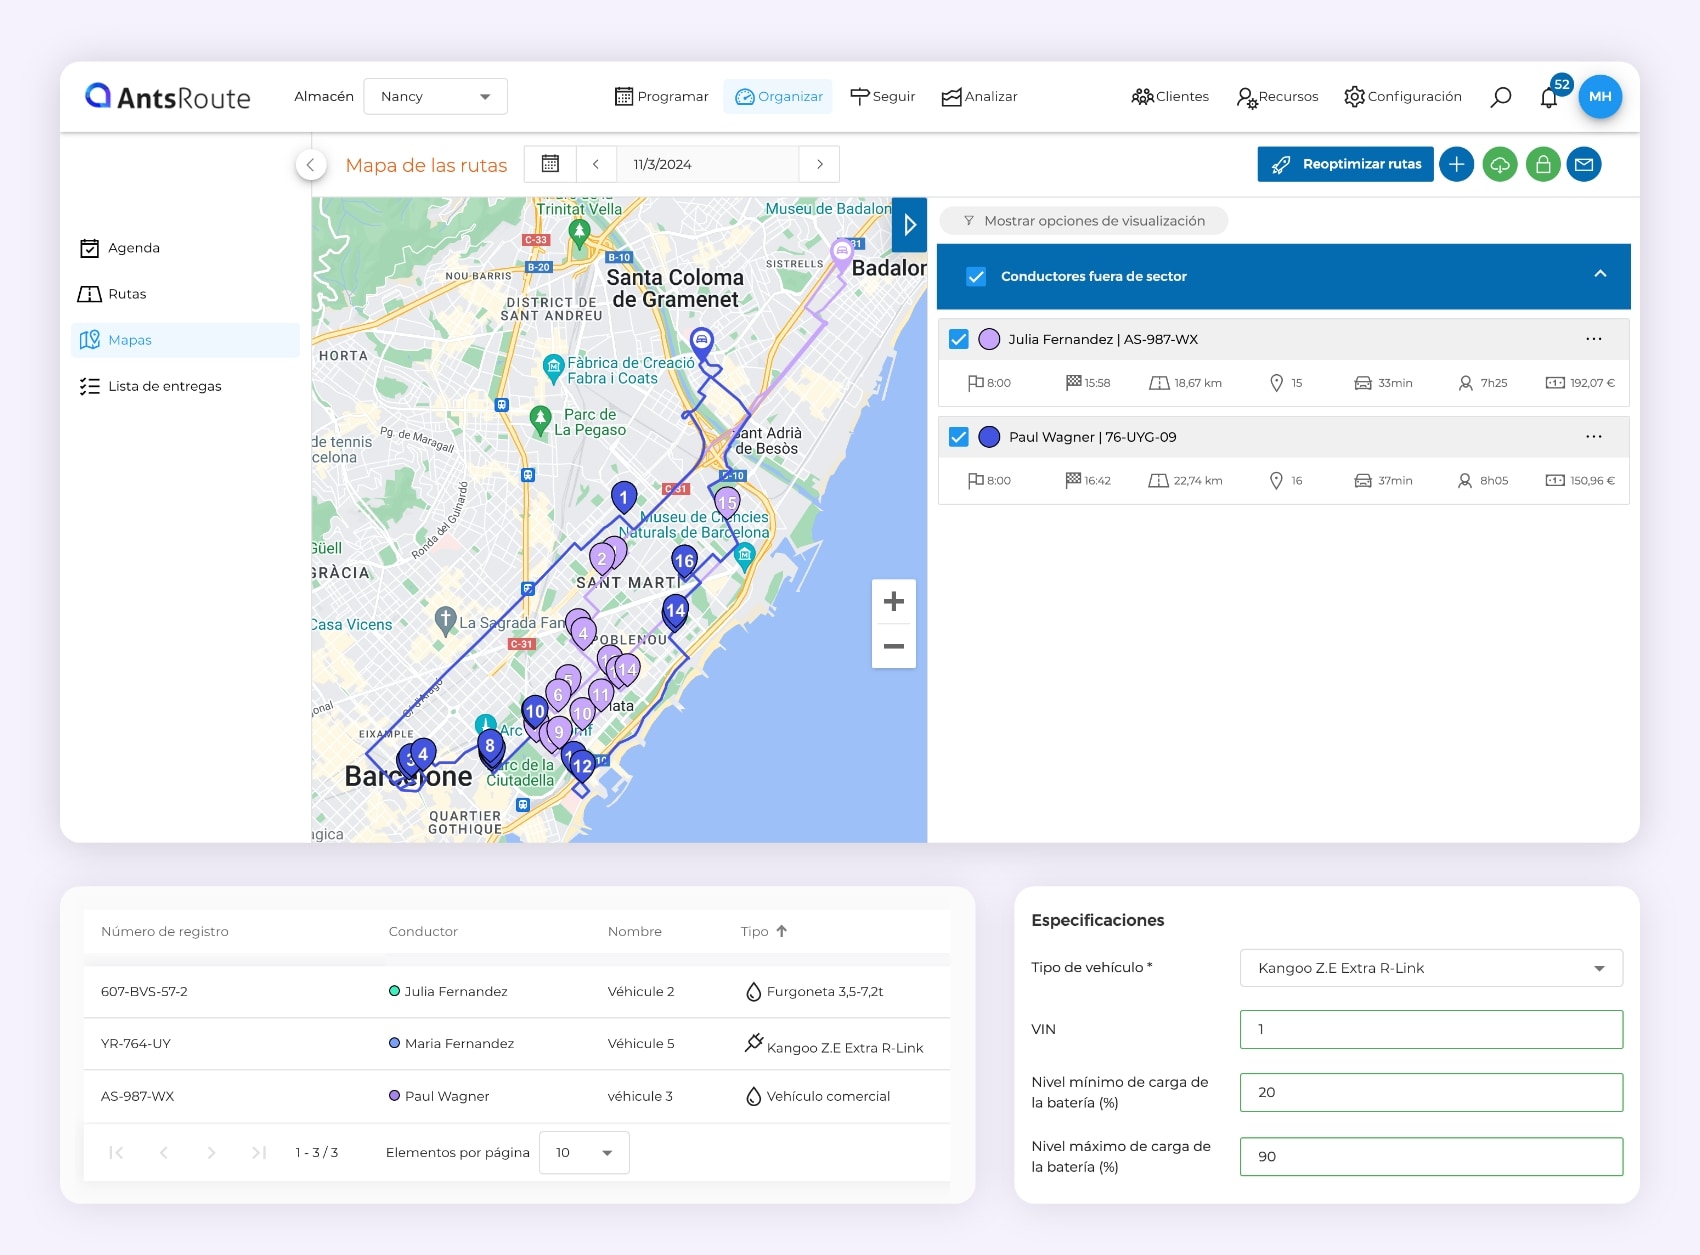Image resolution: width=1700 pixels, height=1255 pixels.
Task: Click Paul Wagner's blue color swatch
Action: click(x=989, y=437)
